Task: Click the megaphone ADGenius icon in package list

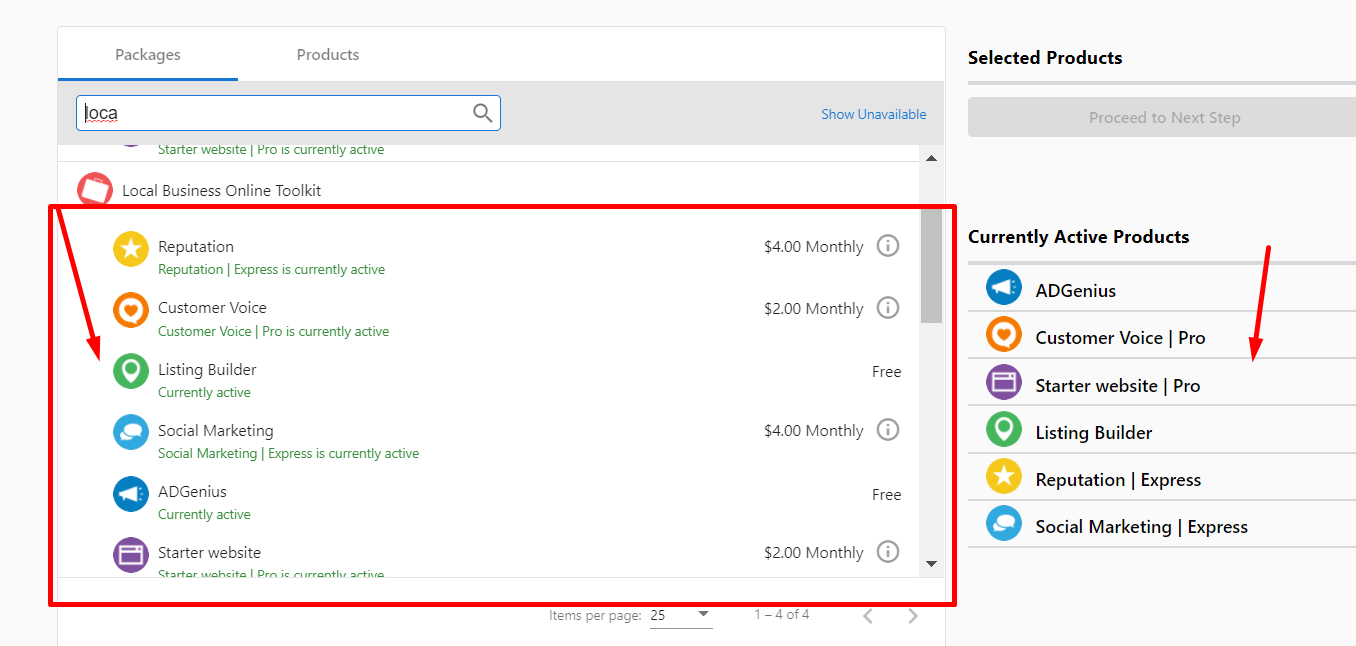Action: pos(131,494)
